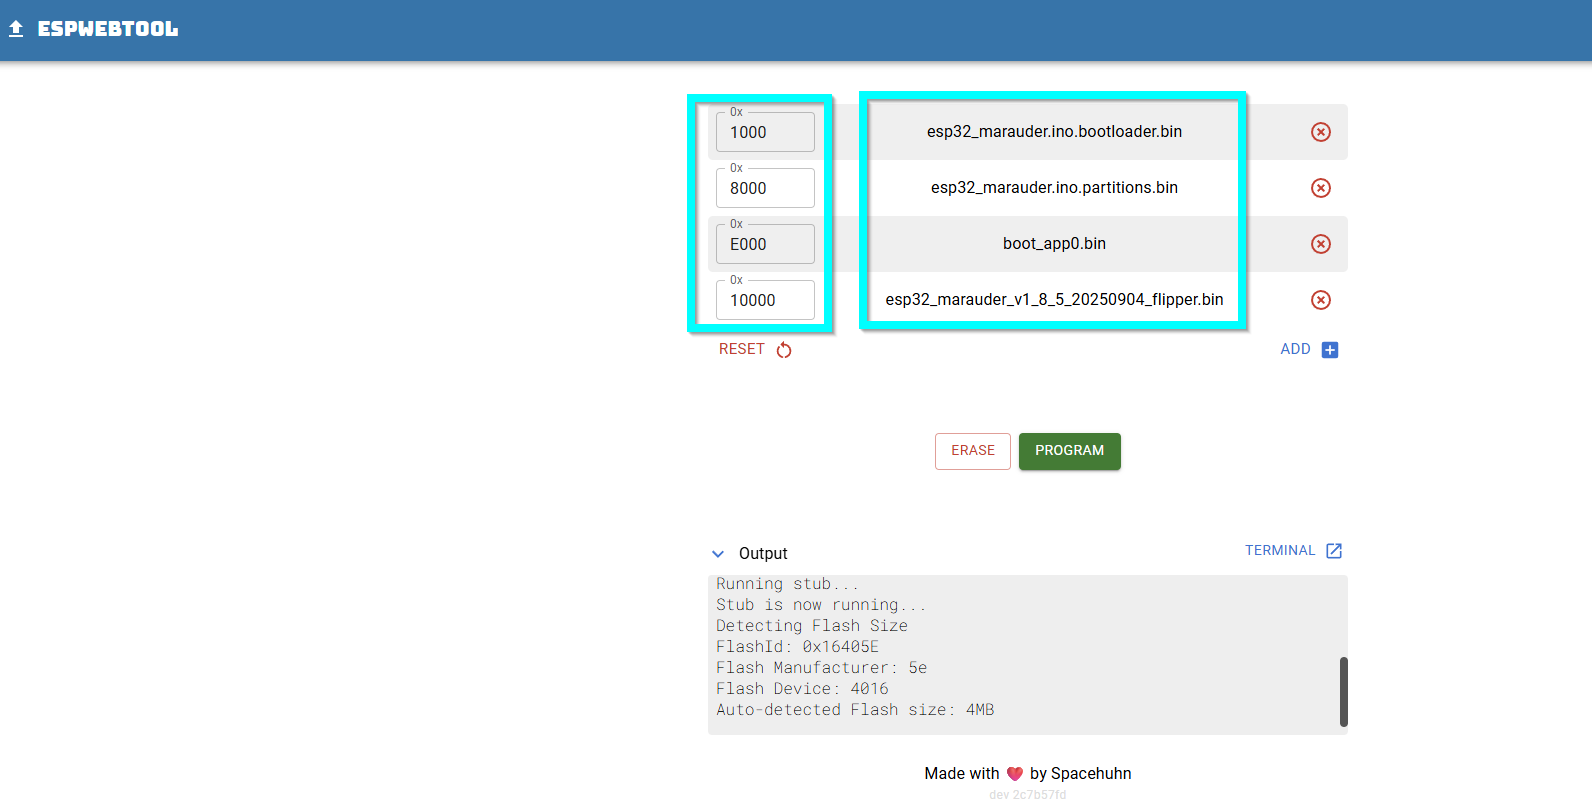Click the ADD text label
Viewport: 1592px width, 800px height.
point(1295,349)
